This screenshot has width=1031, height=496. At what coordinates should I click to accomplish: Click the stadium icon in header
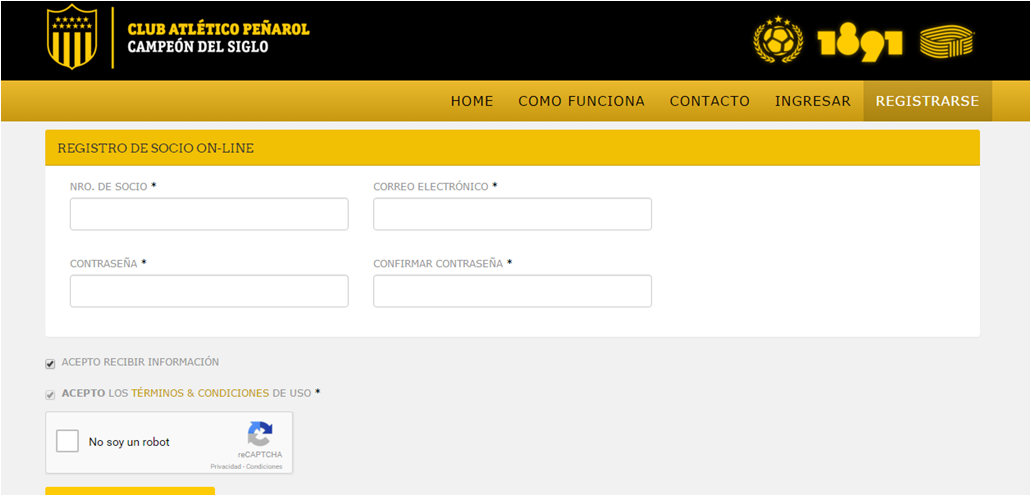(947, 42)
